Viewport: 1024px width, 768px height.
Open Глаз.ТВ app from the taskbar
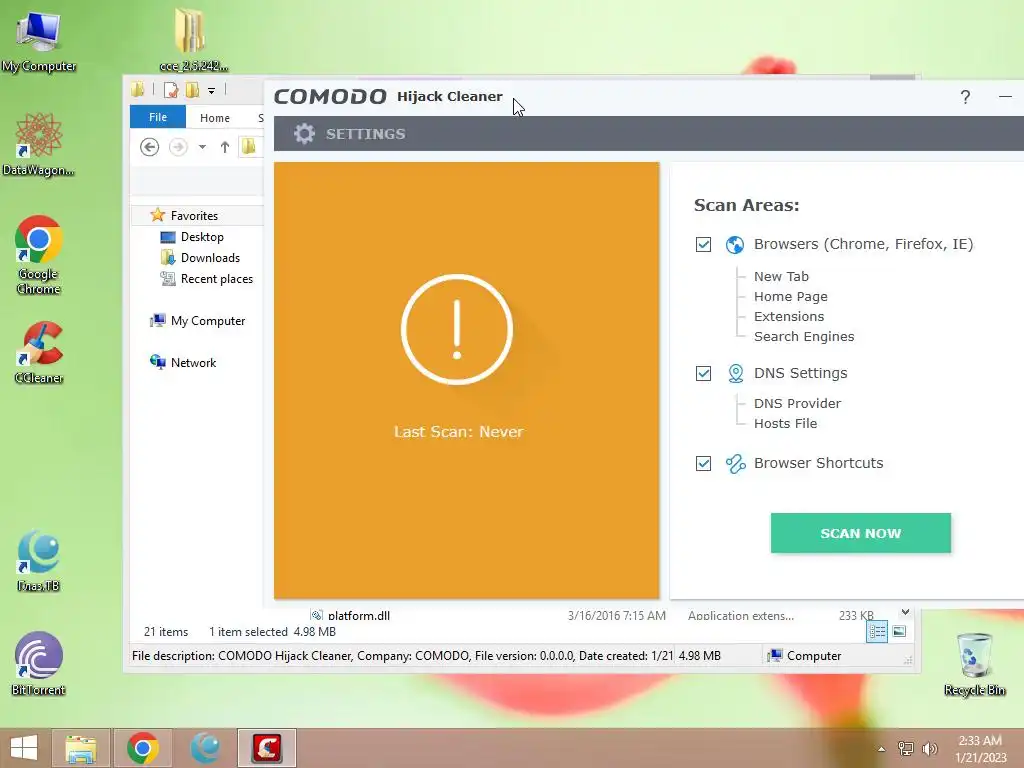point(204,748)
